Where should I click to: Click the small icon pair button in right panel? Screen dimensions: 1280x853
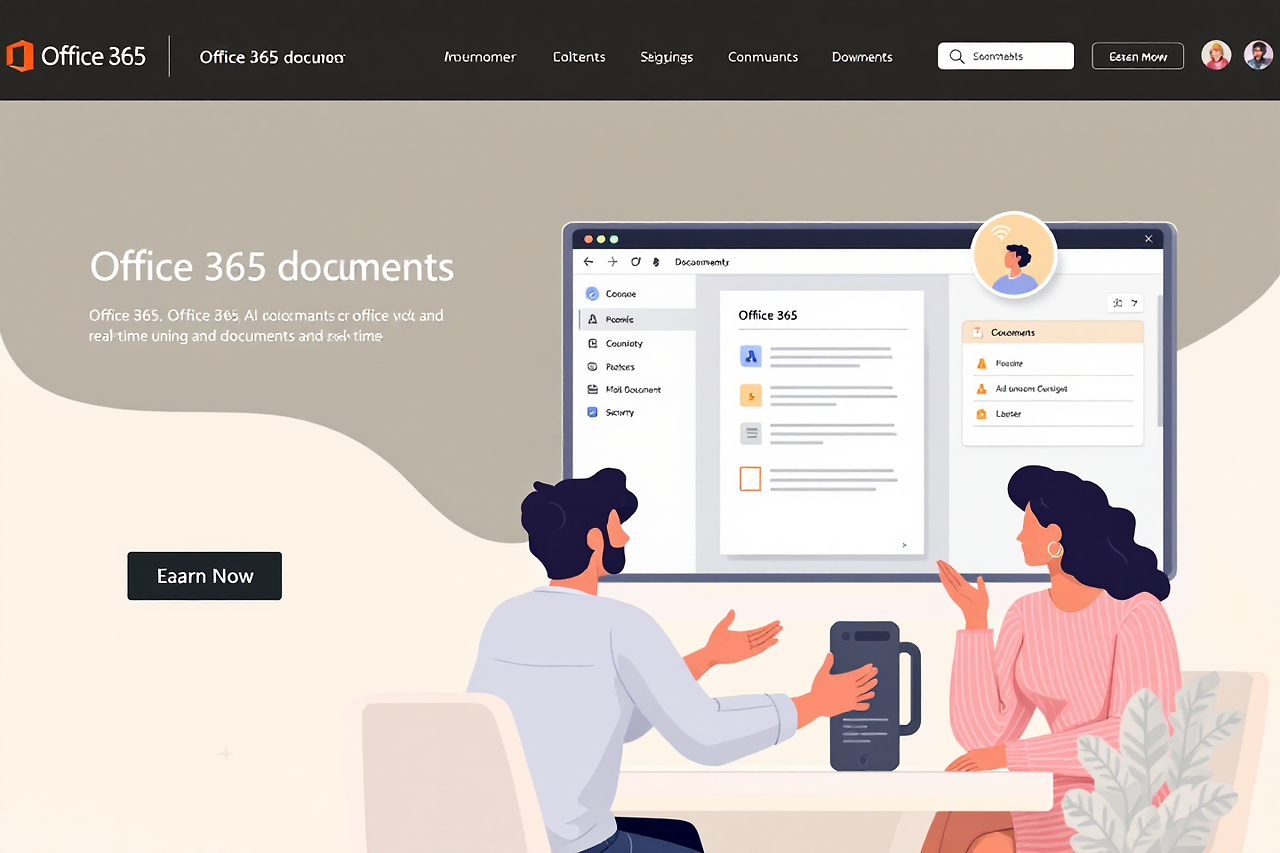[x=1126, y=302]
